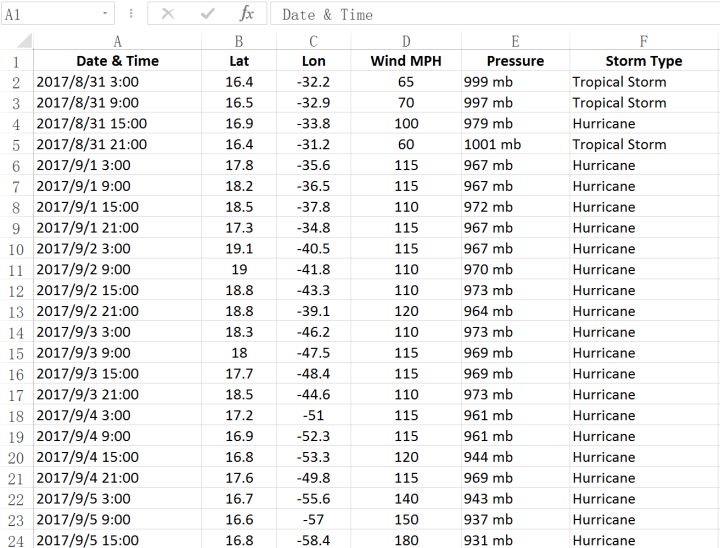This screenshot has width=720, height=548.
Task: Click Tropical Storm cell in row 5
Action: [x=644, y=144]
